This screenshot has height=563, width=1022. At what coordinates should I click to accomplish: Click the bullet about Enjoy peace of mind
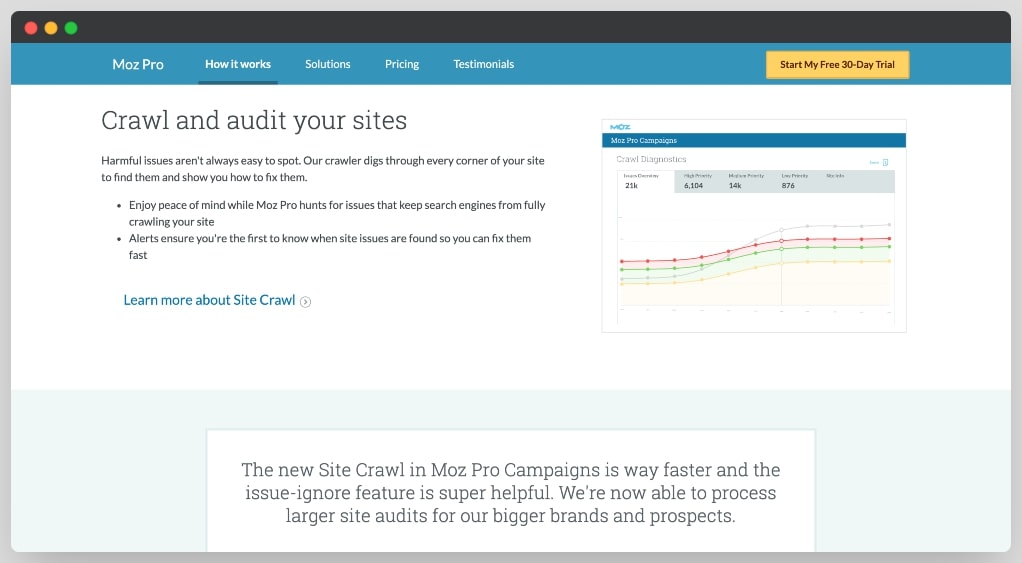337,213
